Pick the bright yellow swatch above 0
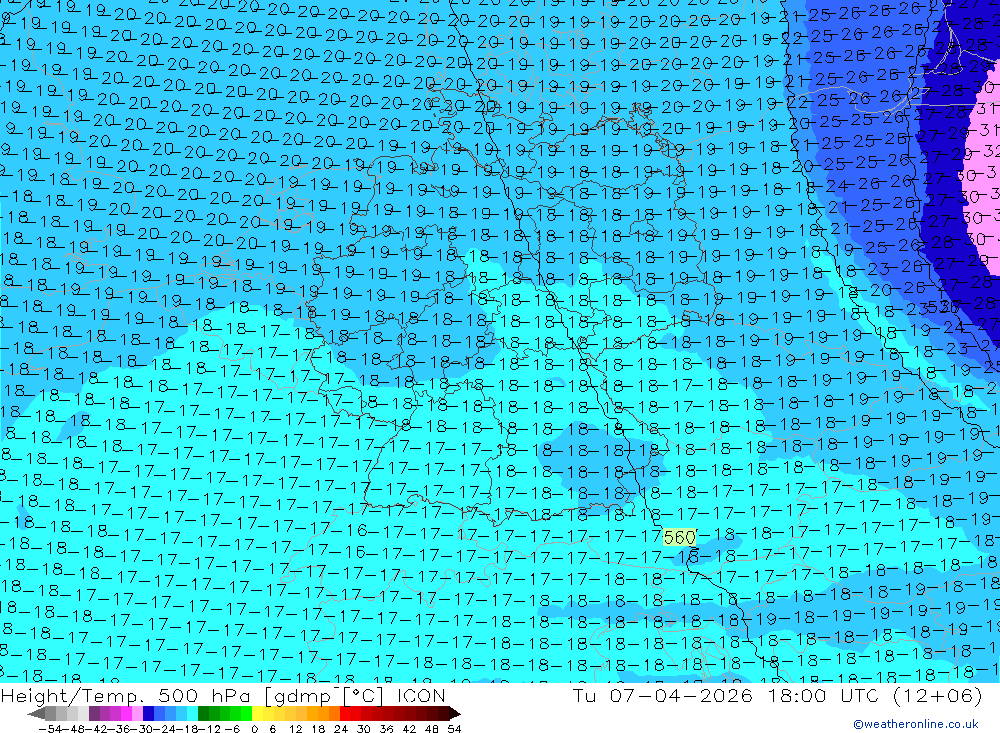The image size is (1000, 733). tap(257, 714)
